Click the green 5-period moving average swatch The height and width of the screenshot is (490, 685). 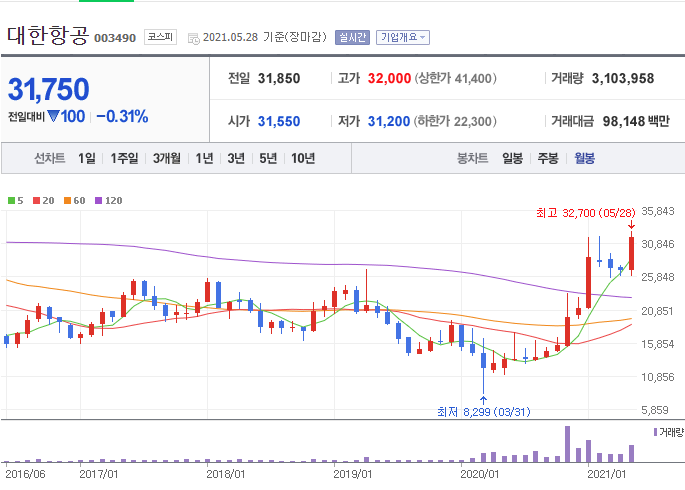tap(11, 200)
